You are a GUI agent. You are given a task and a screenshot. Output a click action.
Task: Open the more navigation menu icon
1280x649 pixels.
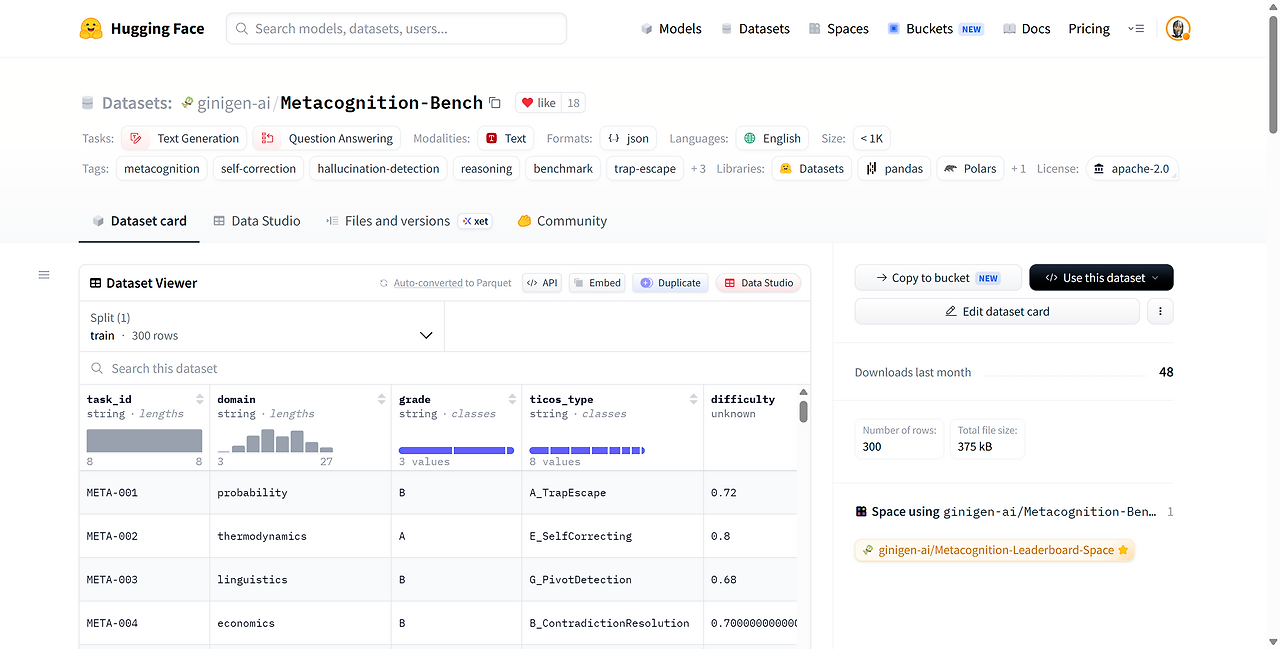click(1136, 29)
